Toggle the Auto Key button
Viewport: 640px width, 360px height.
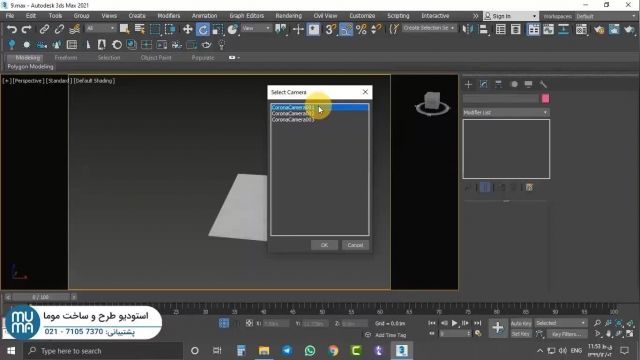521,323
